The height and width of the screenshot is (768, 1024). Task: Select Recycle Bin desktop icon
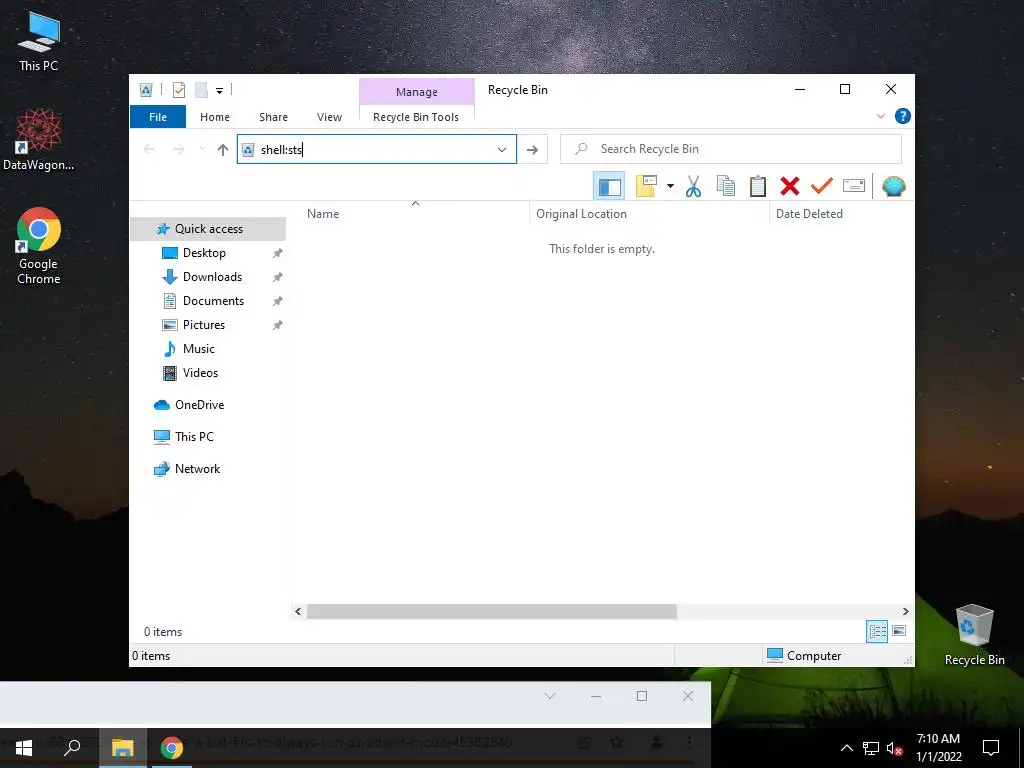click(x=974, y=635)
